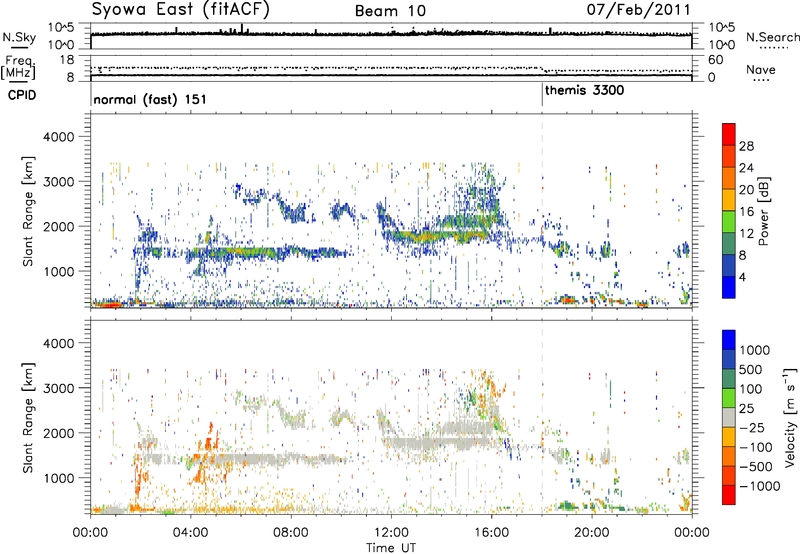
Task: Click the "CPID" row label
Action: [x=22, y=95]
